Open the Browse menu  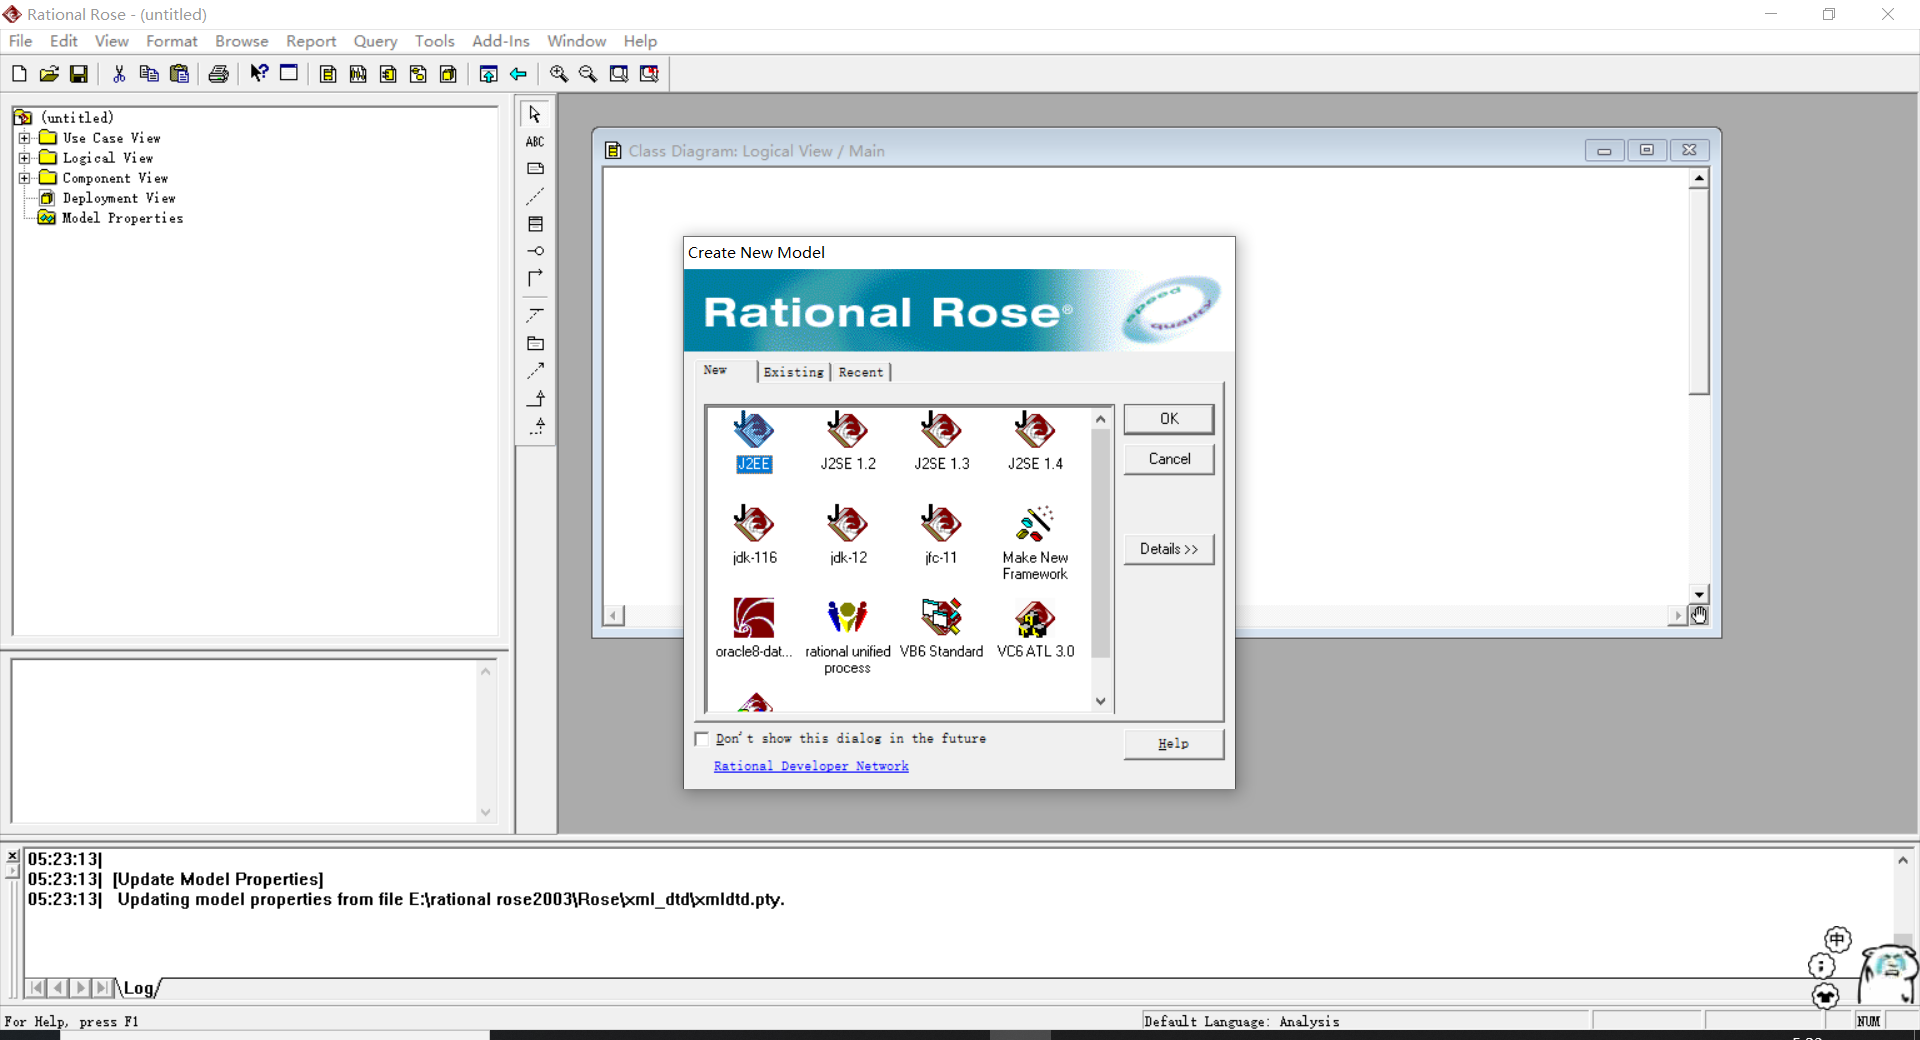point(241,41)
